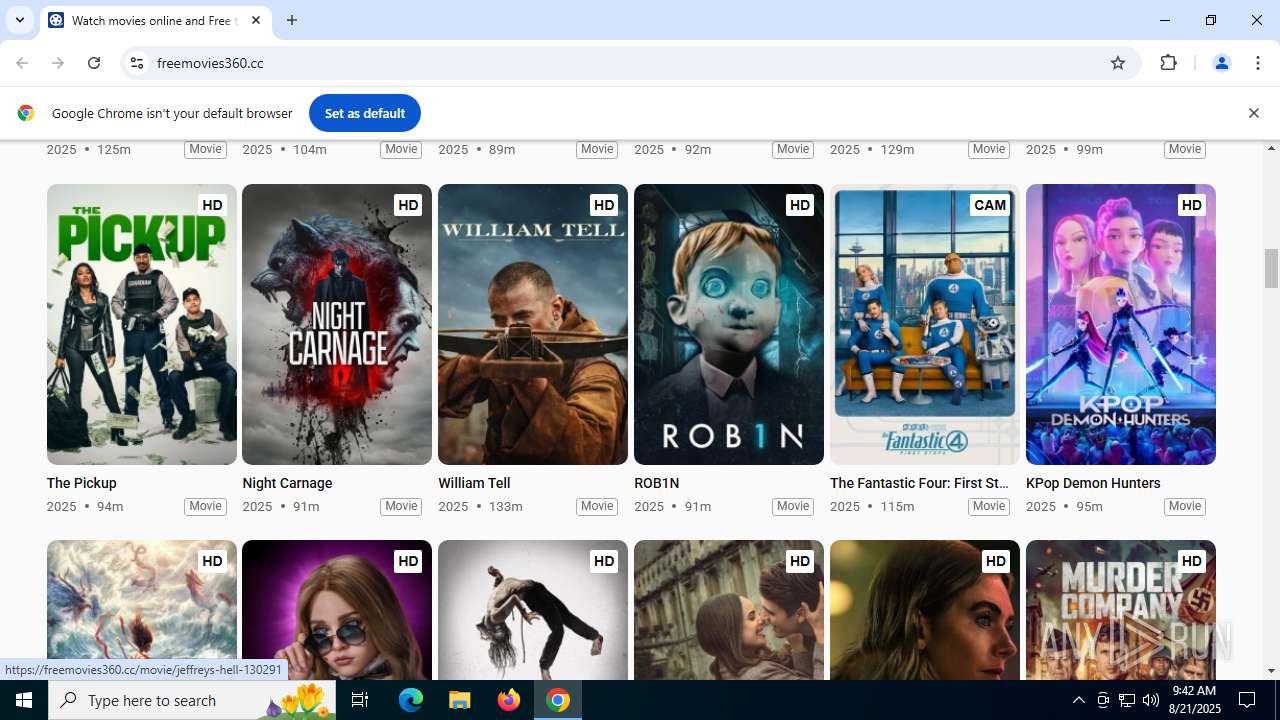Open Task View from the taskbar
Viewport: 1280px width, 720px height.
pyautogui.click(x=360, y=700)
